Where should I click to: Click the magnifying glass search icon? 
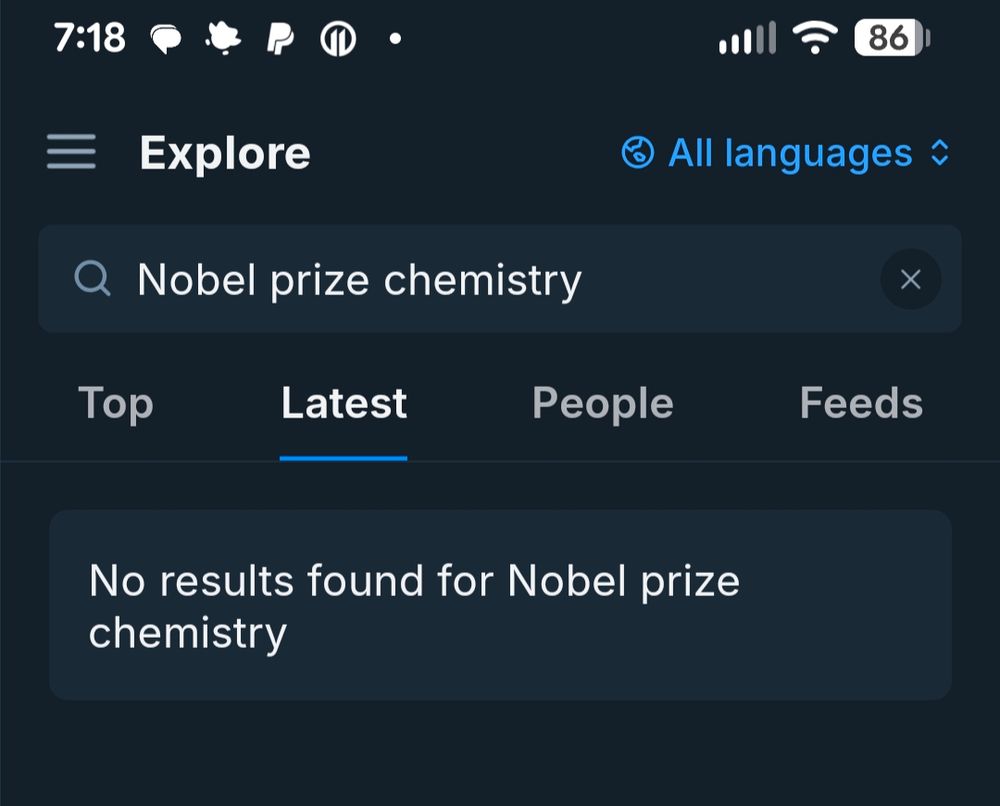93,279
